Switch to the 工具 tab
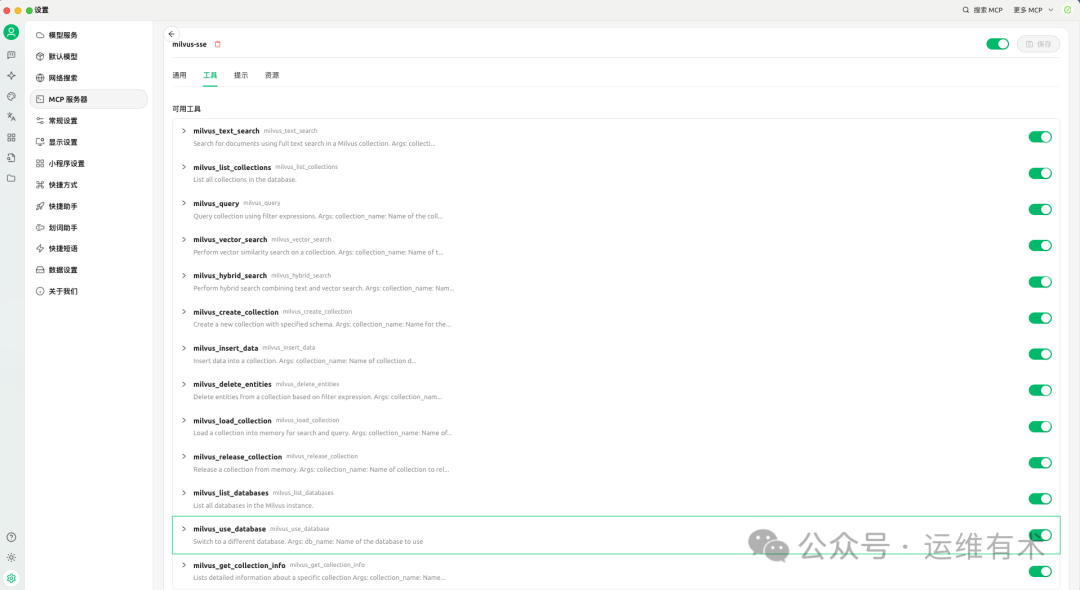Screen dimensions: 1080x590 pos(210,75)
